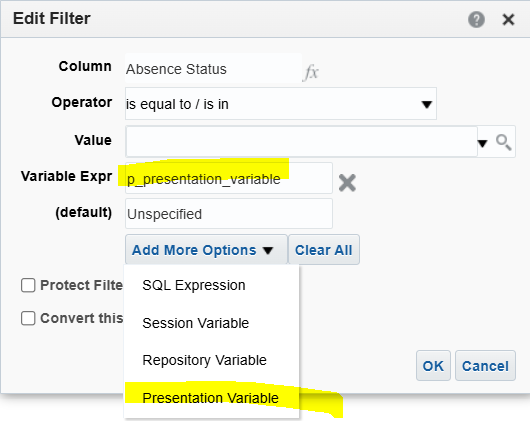Screen dimensions: 530x421
Task: Open the fx column formula editor
Action: (x=311, y=72)
